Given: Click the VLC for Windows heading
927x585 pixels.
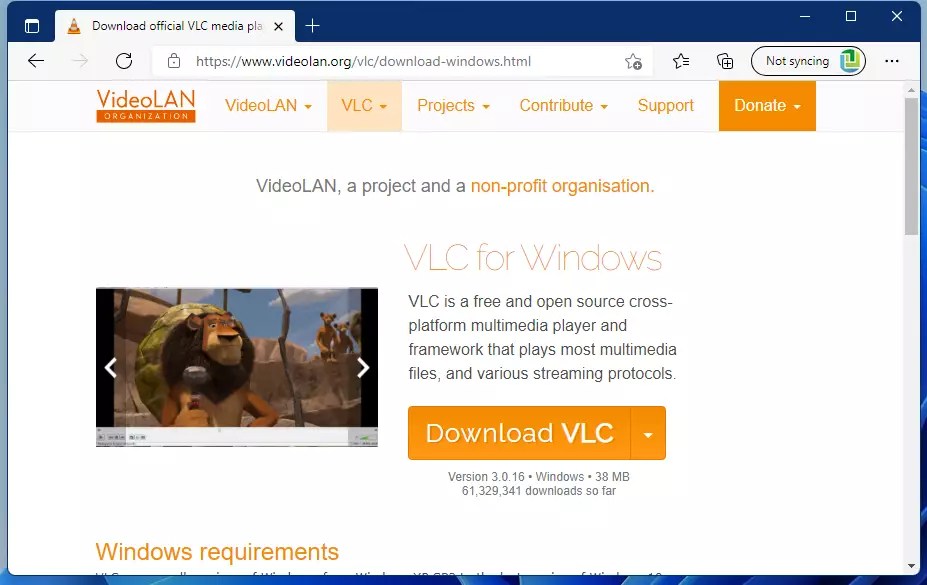Looking at the screenshot, I should click(x=533, y=258).
